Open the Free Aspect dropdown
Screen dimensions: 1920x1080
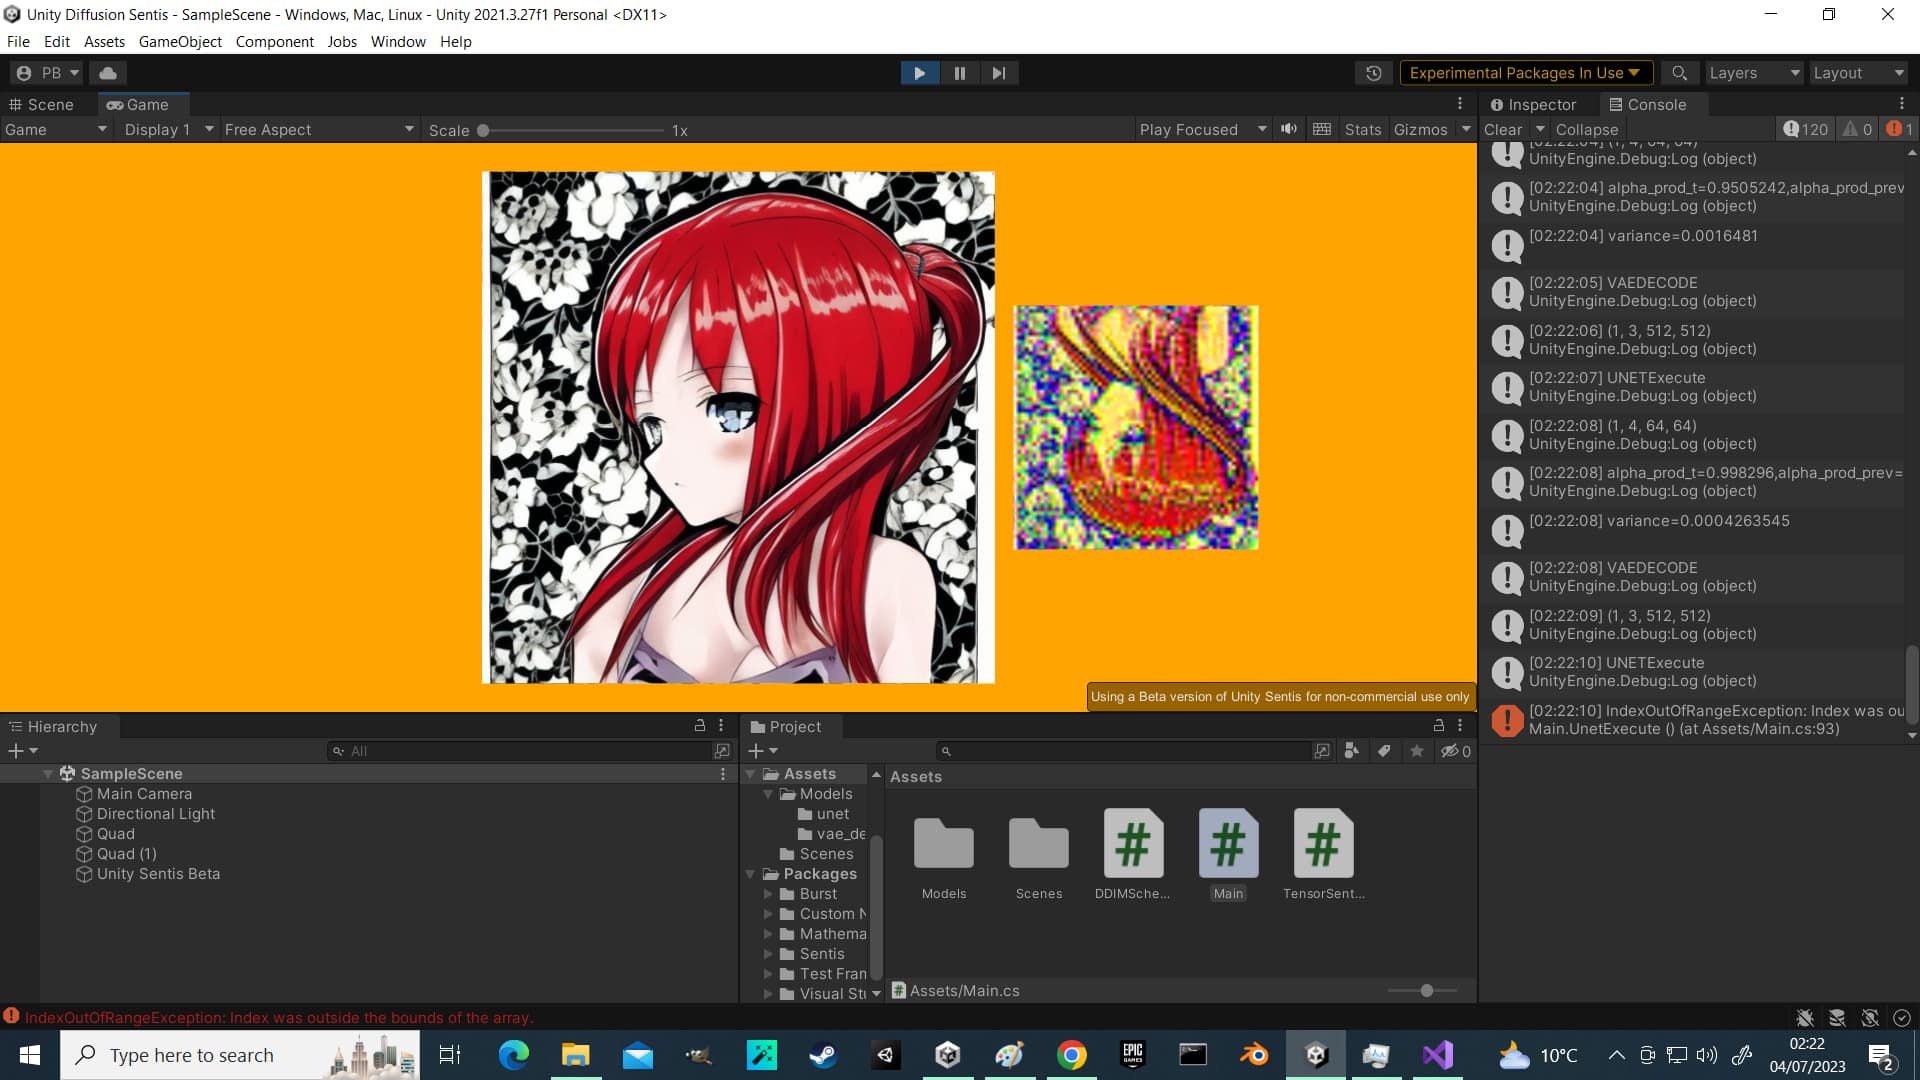(x=318, y=129)
